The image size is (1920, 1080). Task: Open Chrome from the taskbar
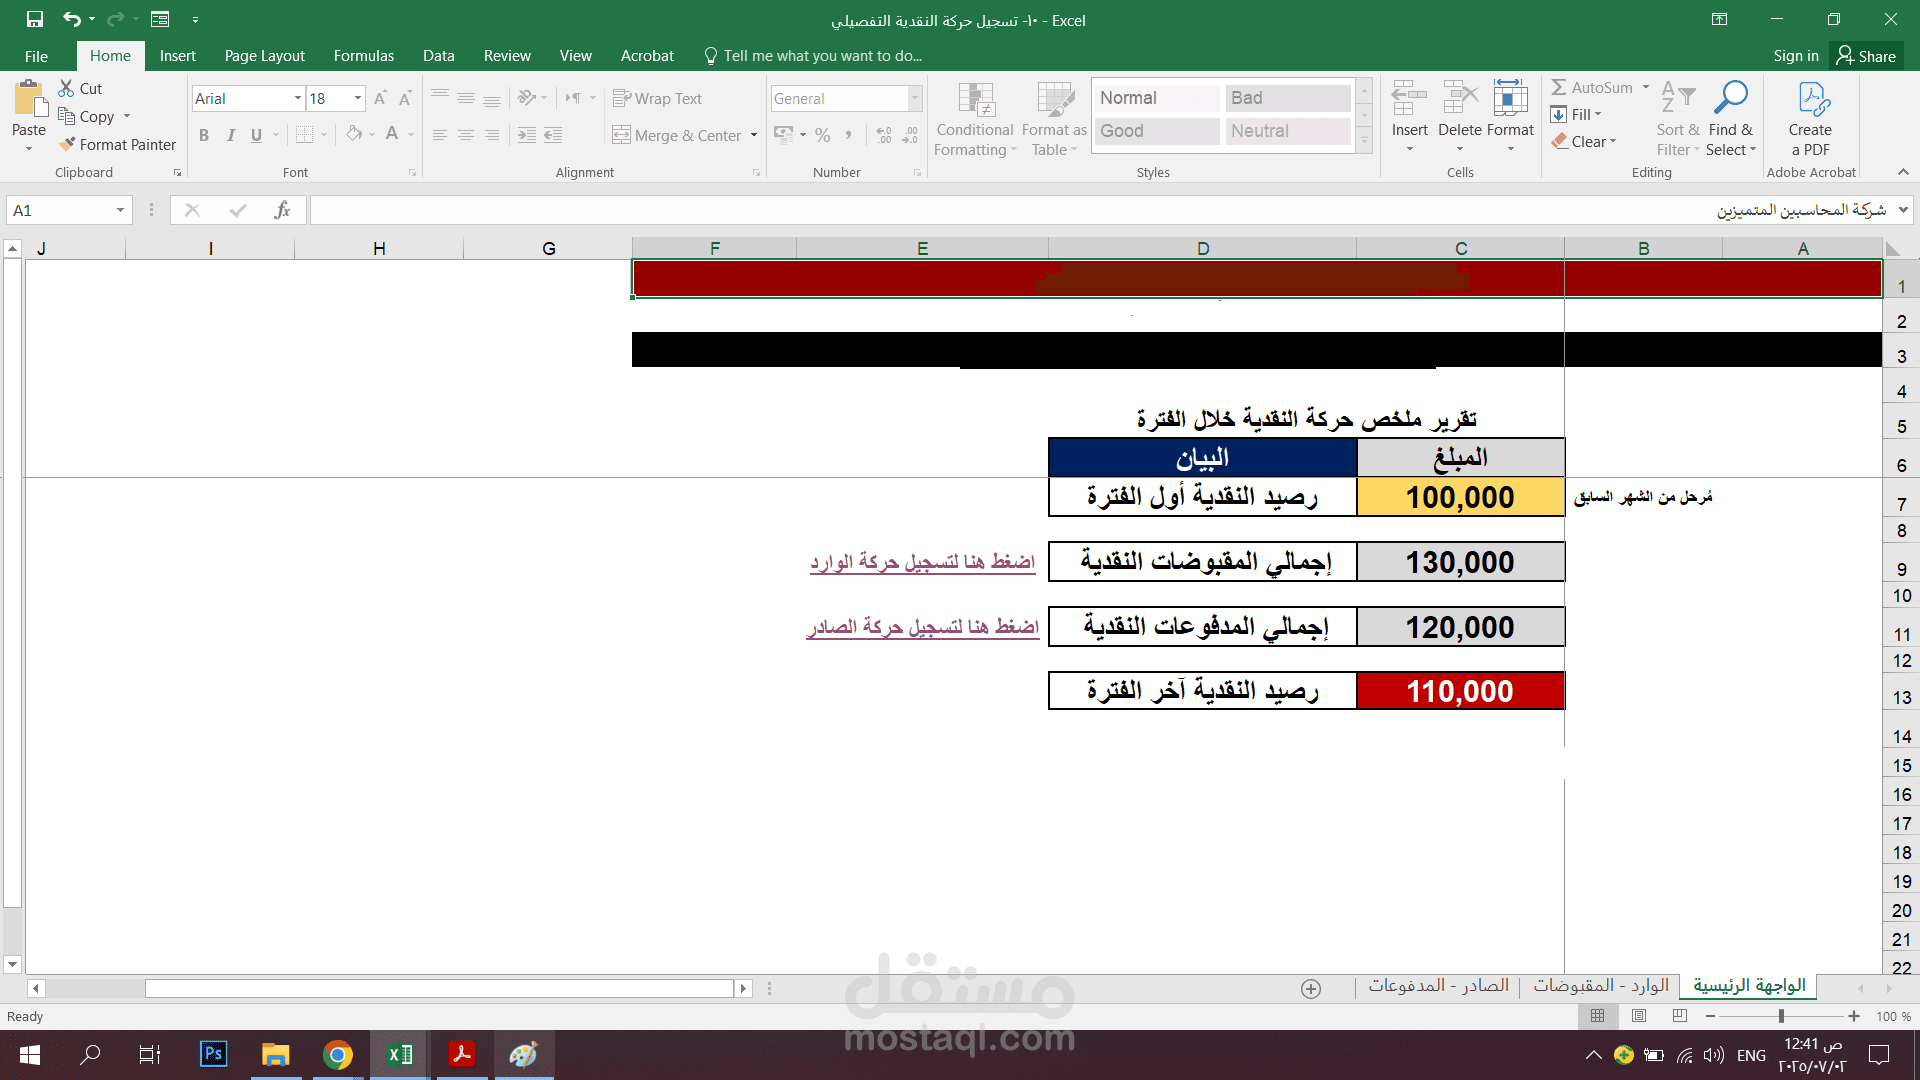pos(338,1054)
